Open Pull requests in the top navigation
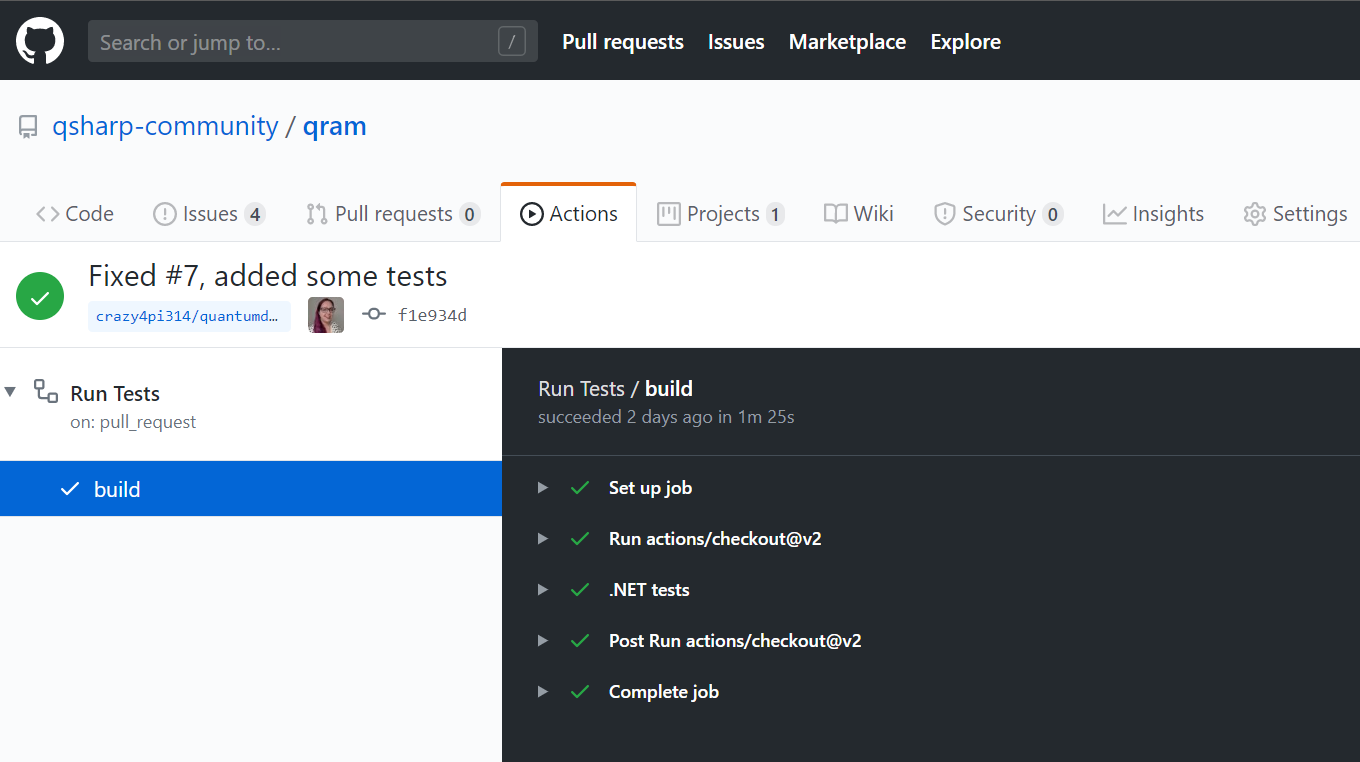Viewport: 1360px width, 762px height. (x=623, y=42)
